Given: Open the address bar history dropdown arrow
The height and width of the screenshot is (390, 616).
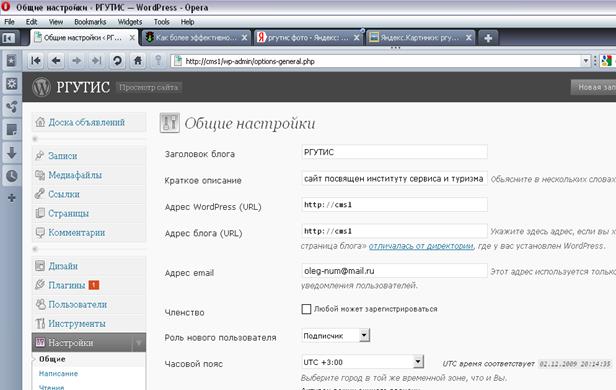Looking at the screenshot, I should click(585, 61).
